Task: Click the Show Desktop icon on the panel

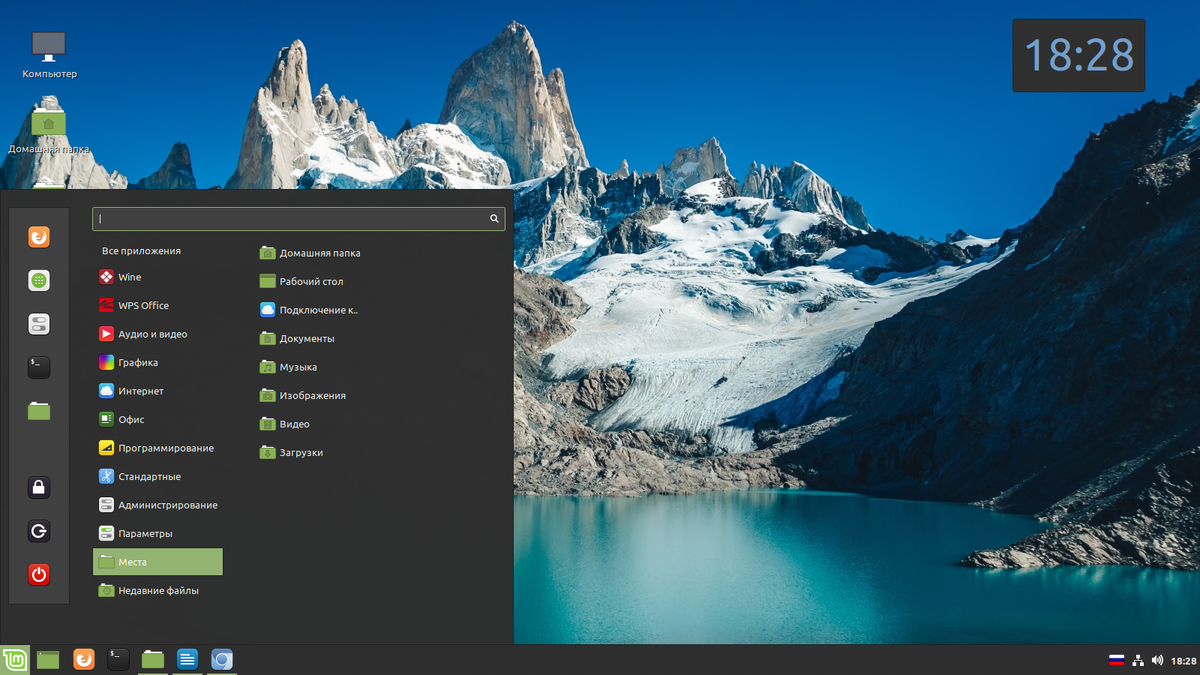Action: coord(48,659)
